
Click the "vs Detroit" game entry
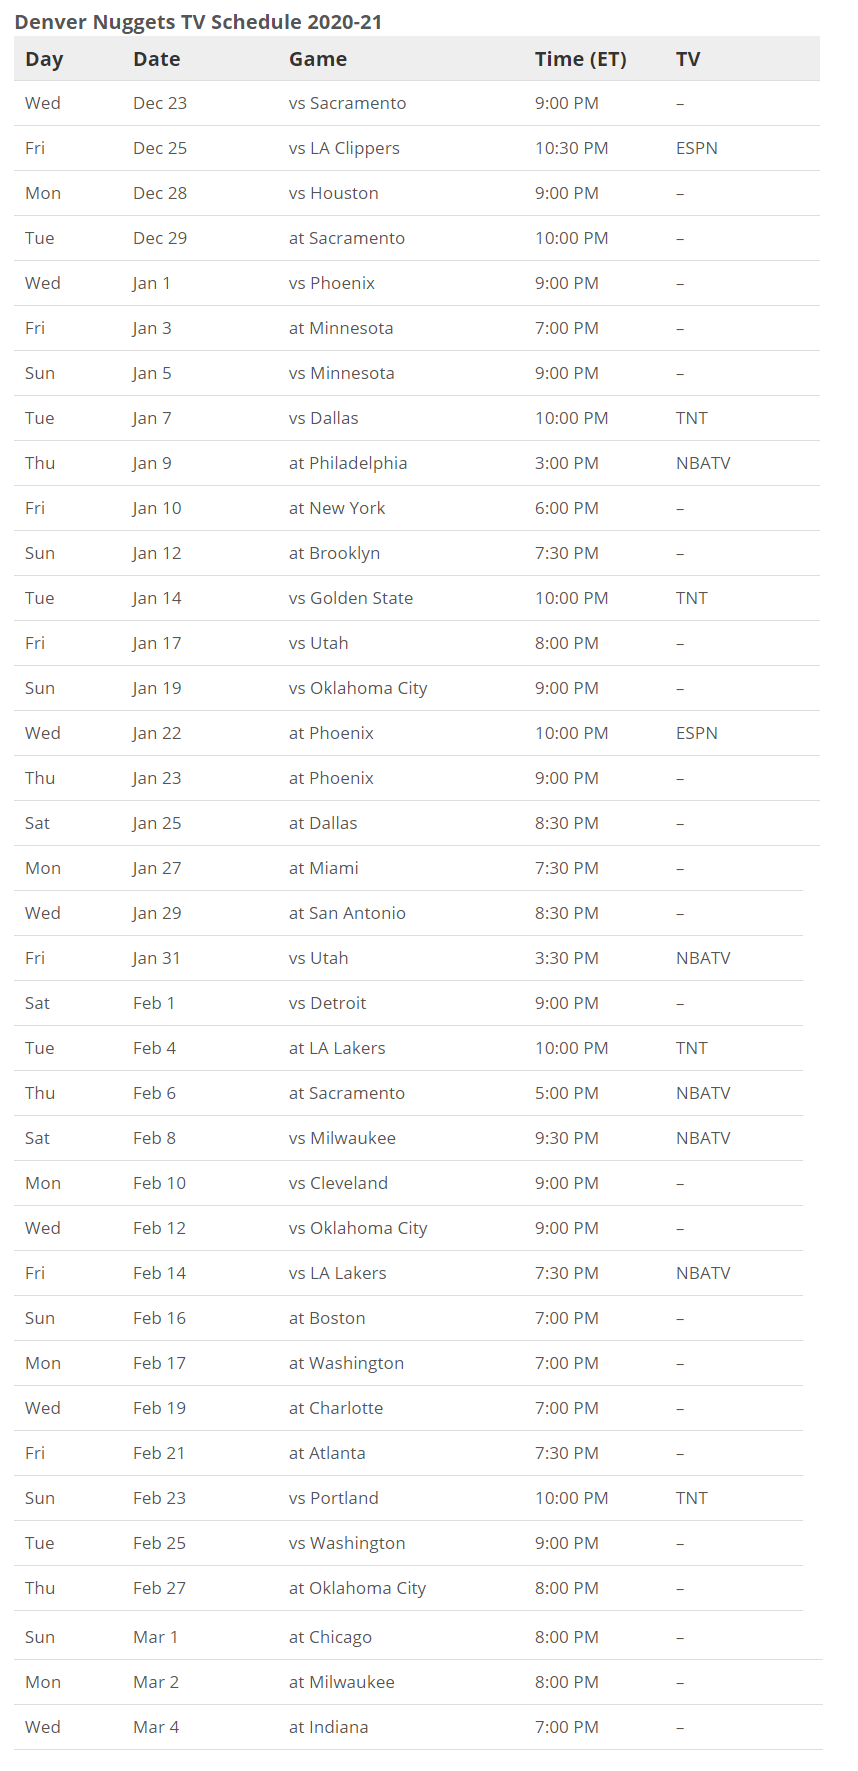click(328, 1003)
